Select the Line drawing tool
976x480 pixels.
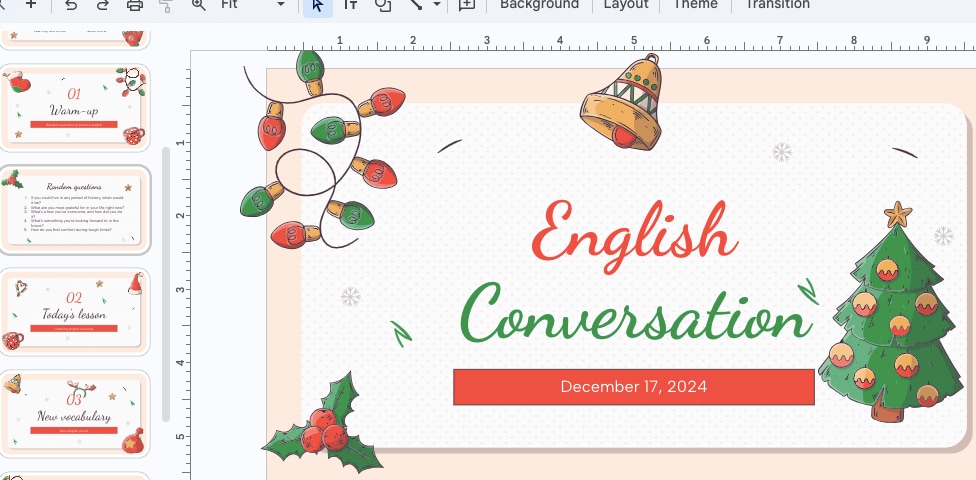click(x=415, y=4)
